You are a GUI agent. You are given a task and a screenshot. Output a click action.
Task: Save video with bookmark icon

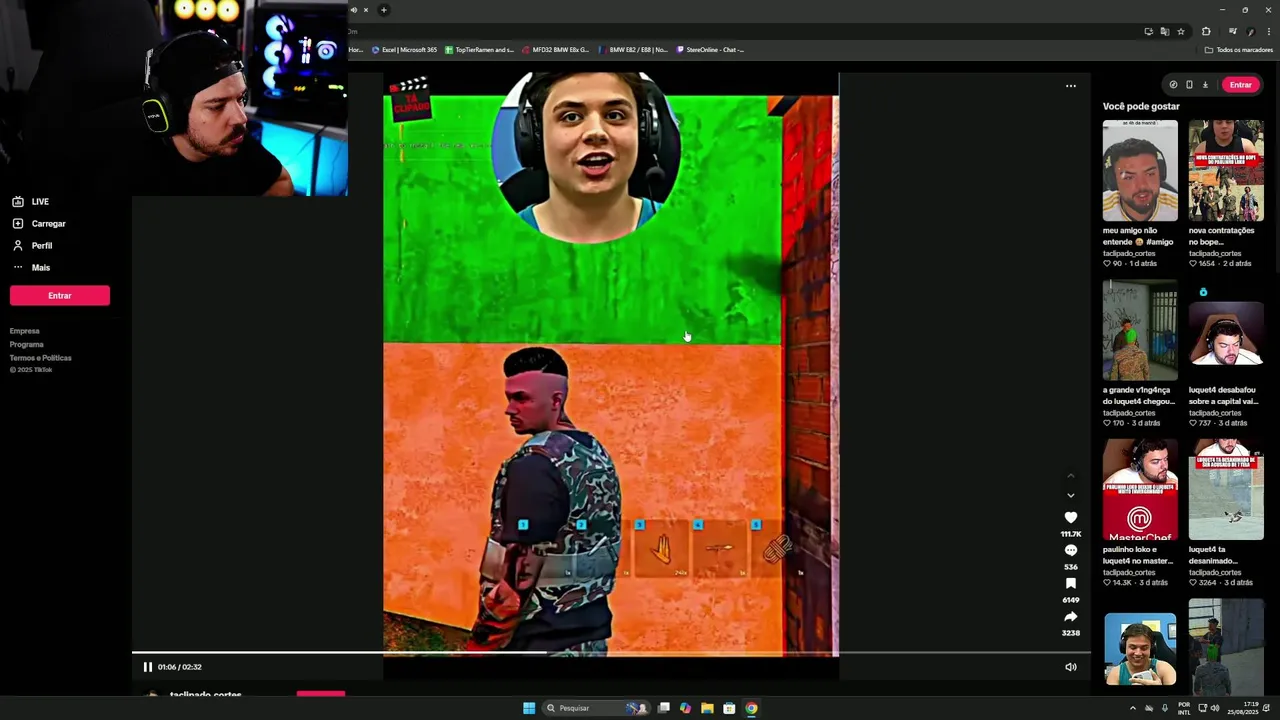click(1071, 583)
